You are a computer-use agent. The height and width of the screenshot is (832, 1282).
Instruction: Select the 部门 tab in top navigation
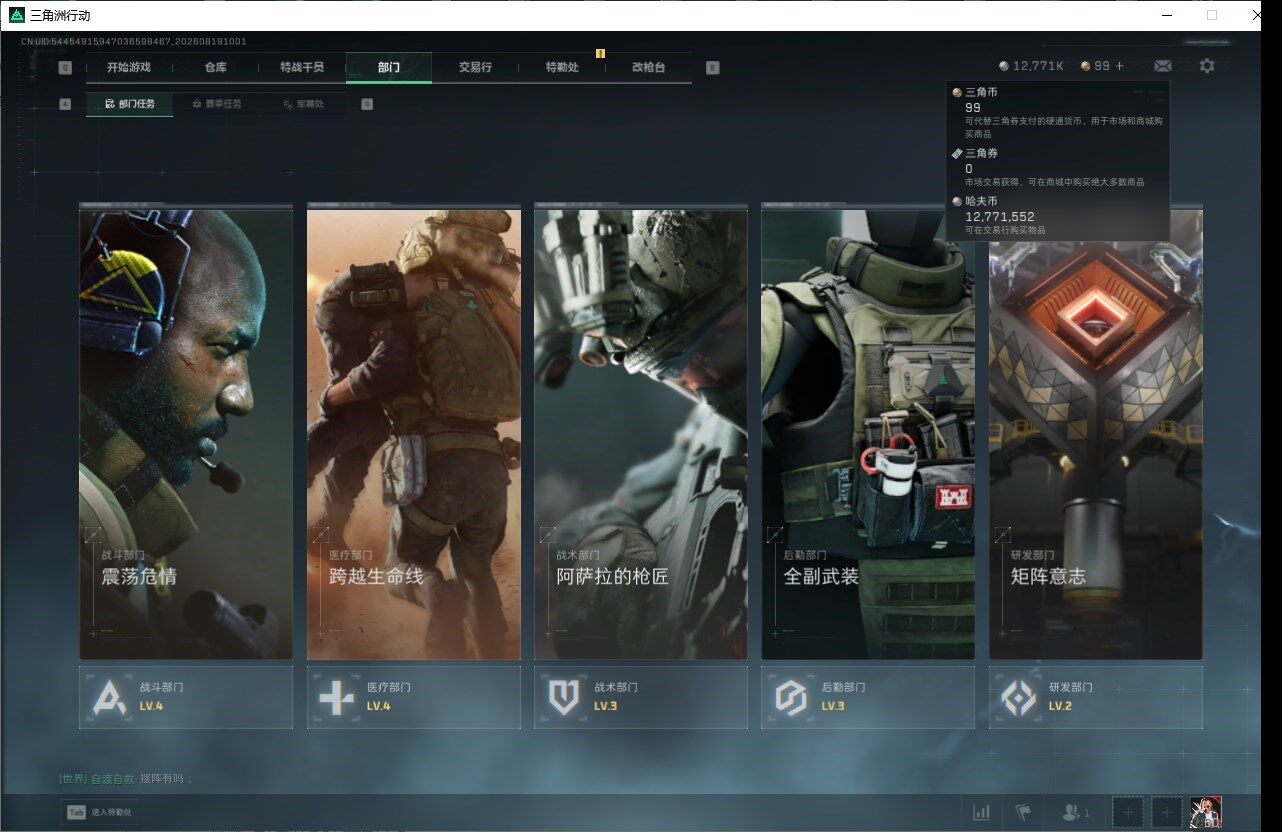pos(389,67)
